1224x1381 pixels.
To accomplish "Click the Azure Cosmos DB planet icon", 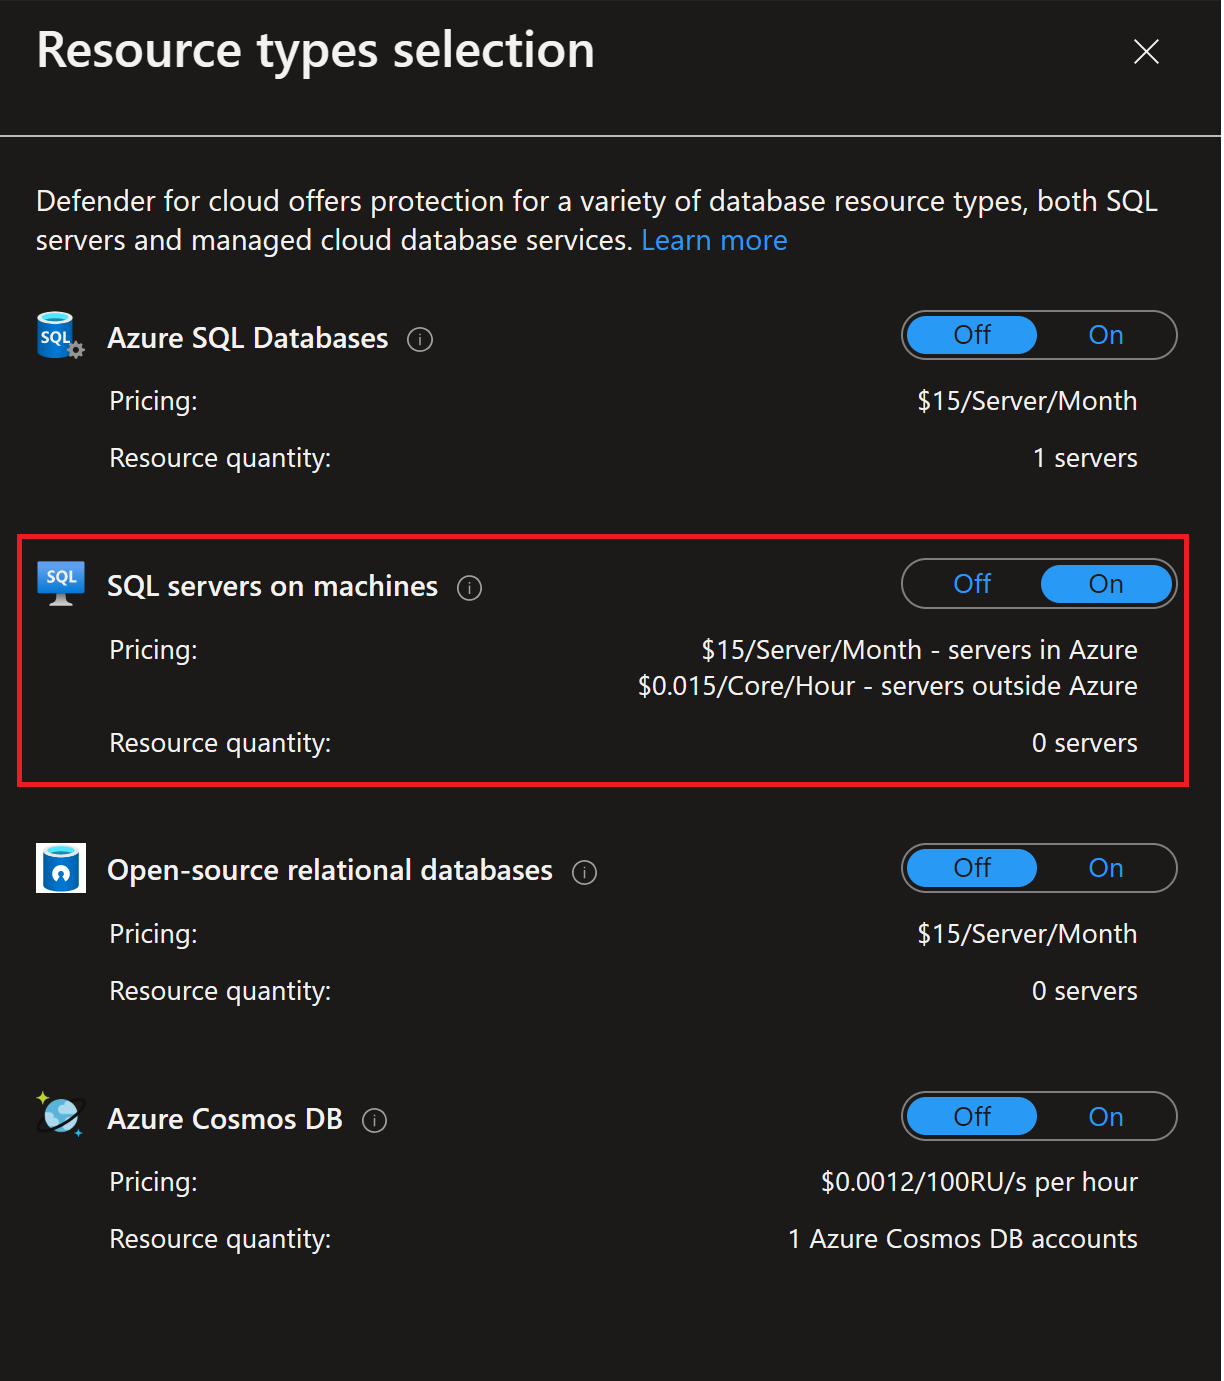I will pos(61,1115).
